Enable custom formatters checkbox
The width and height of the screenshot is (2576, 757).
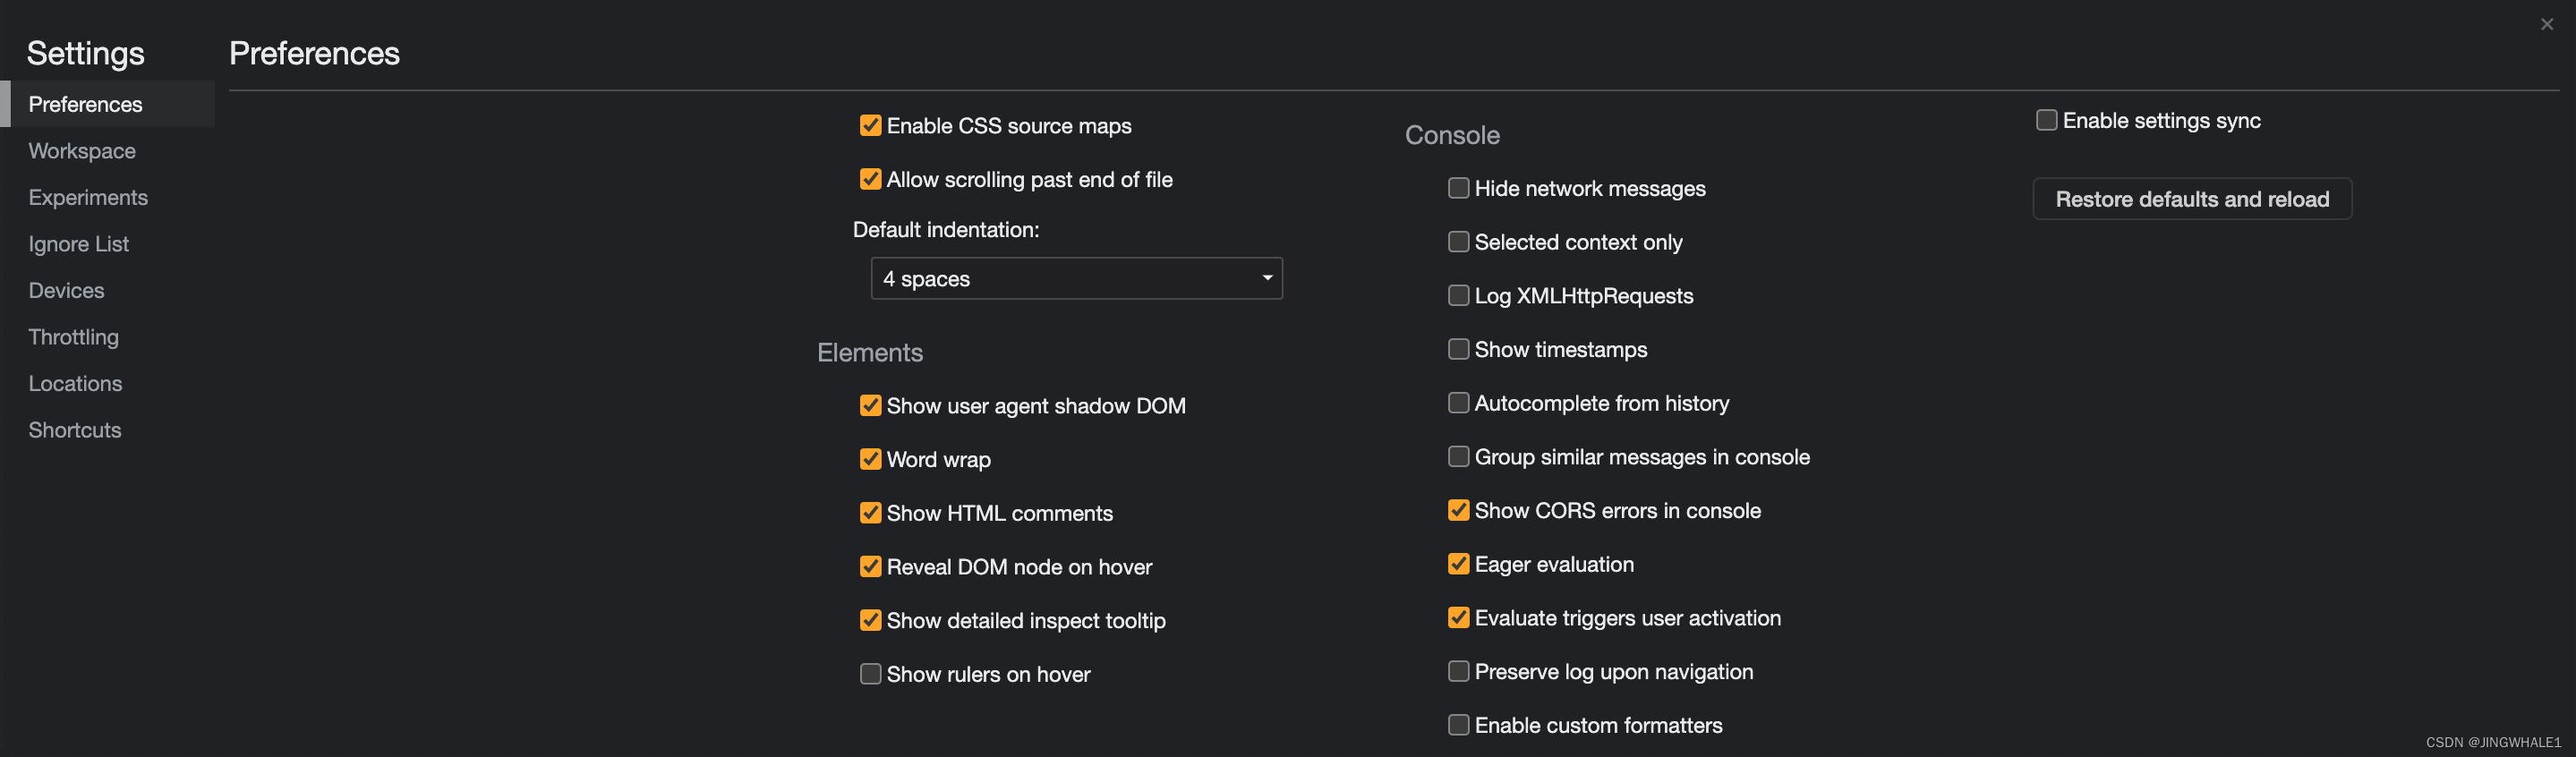click(1458, 725)
